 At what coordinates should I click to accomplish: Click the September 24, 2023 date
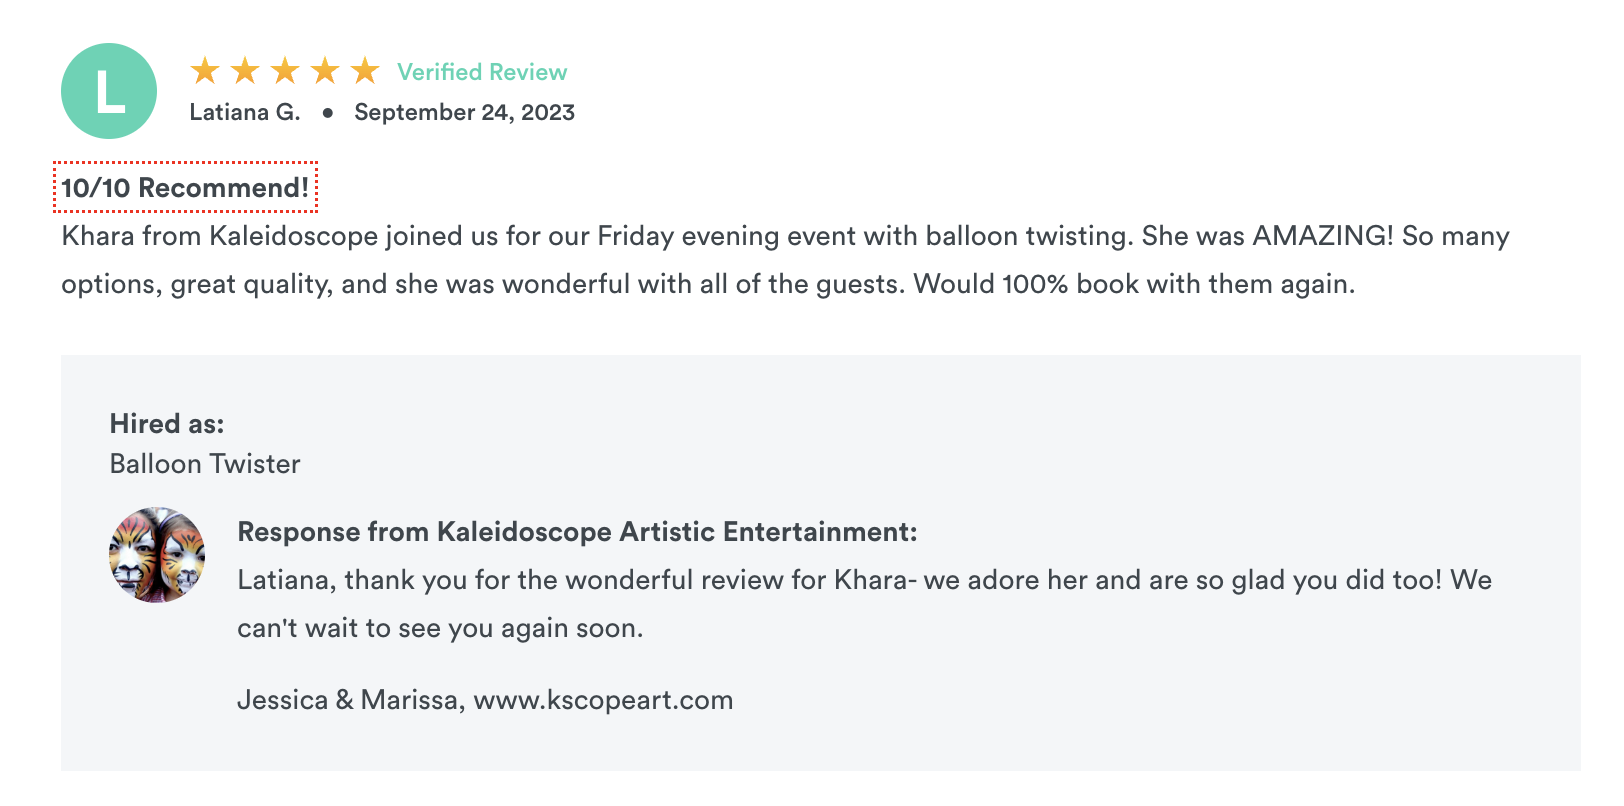(x=464, y=112)
